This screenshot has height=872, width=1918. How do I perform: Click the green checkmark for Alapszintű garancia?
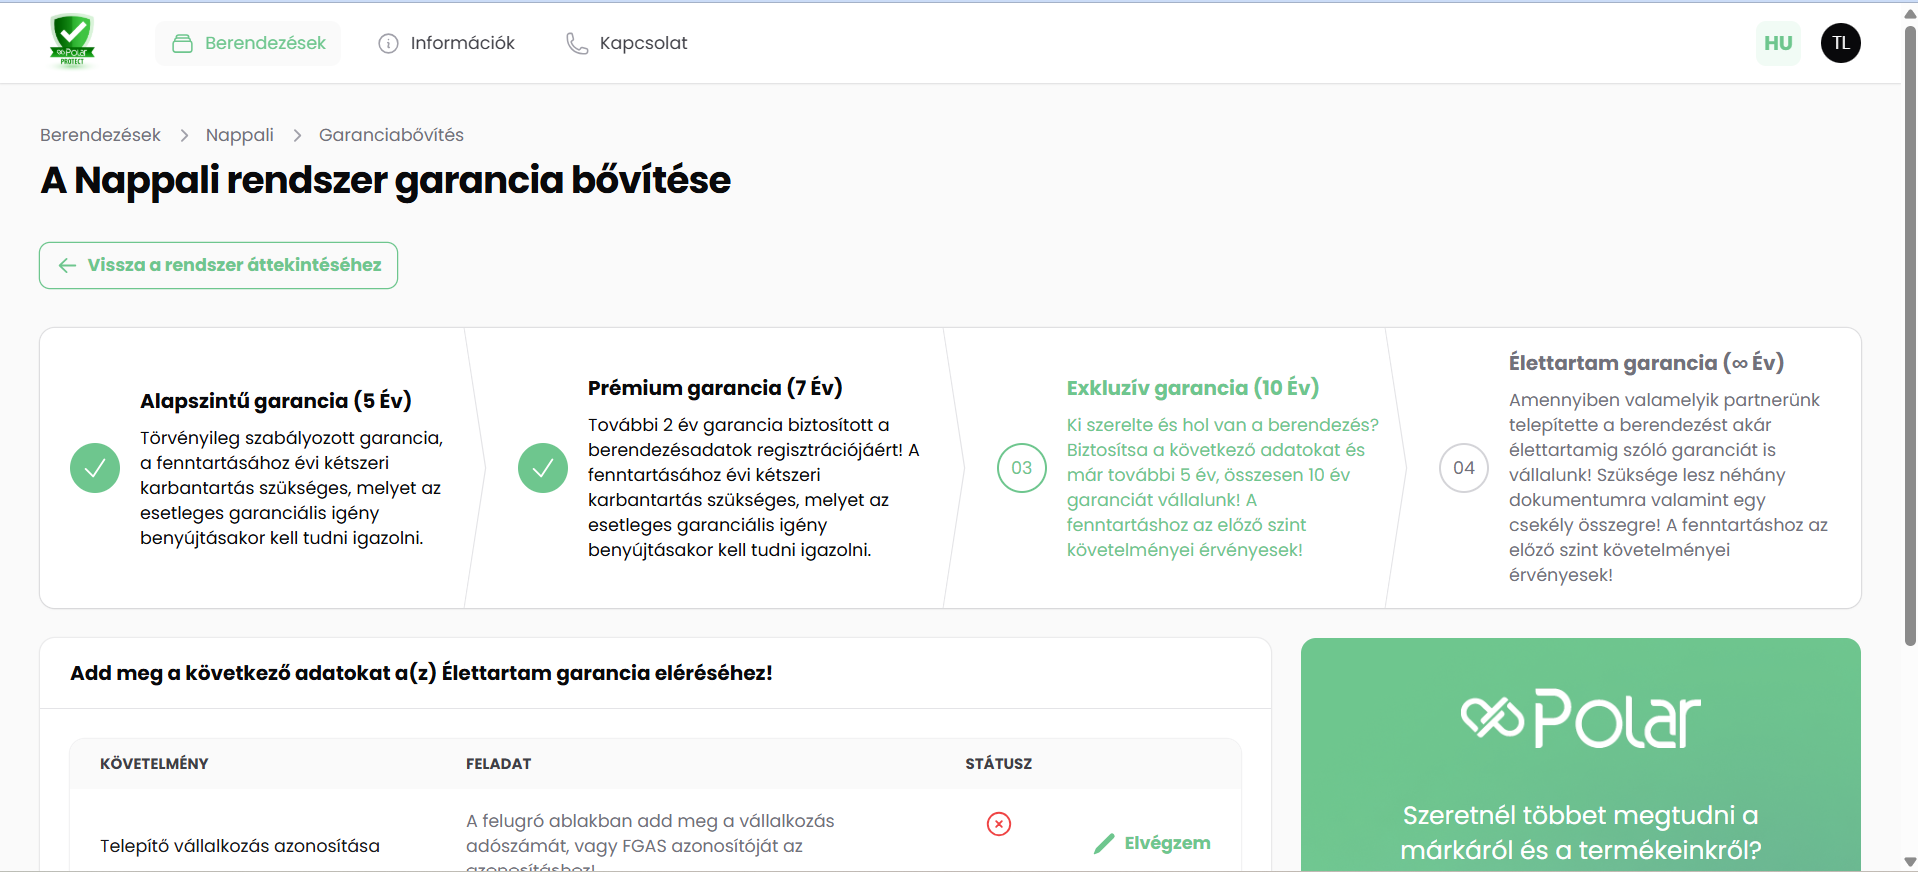pyautogui.click(x=95, y=468)
